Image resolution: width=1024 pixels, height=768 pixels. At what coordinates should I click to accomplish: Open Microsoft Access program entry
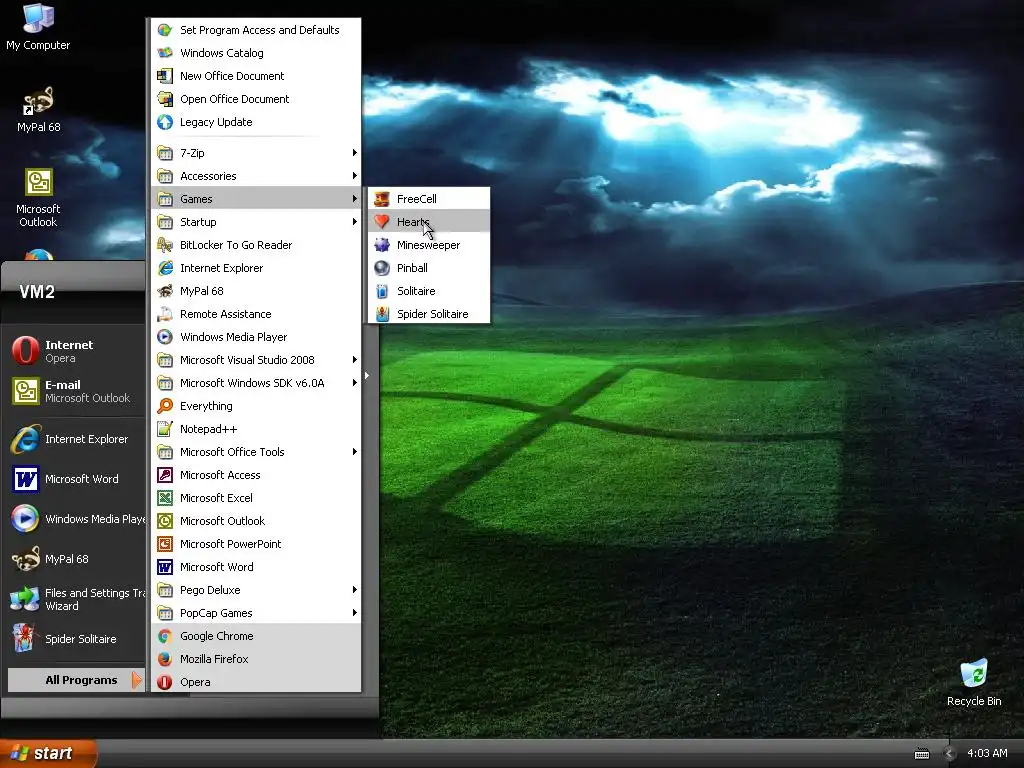coord(256,475)
